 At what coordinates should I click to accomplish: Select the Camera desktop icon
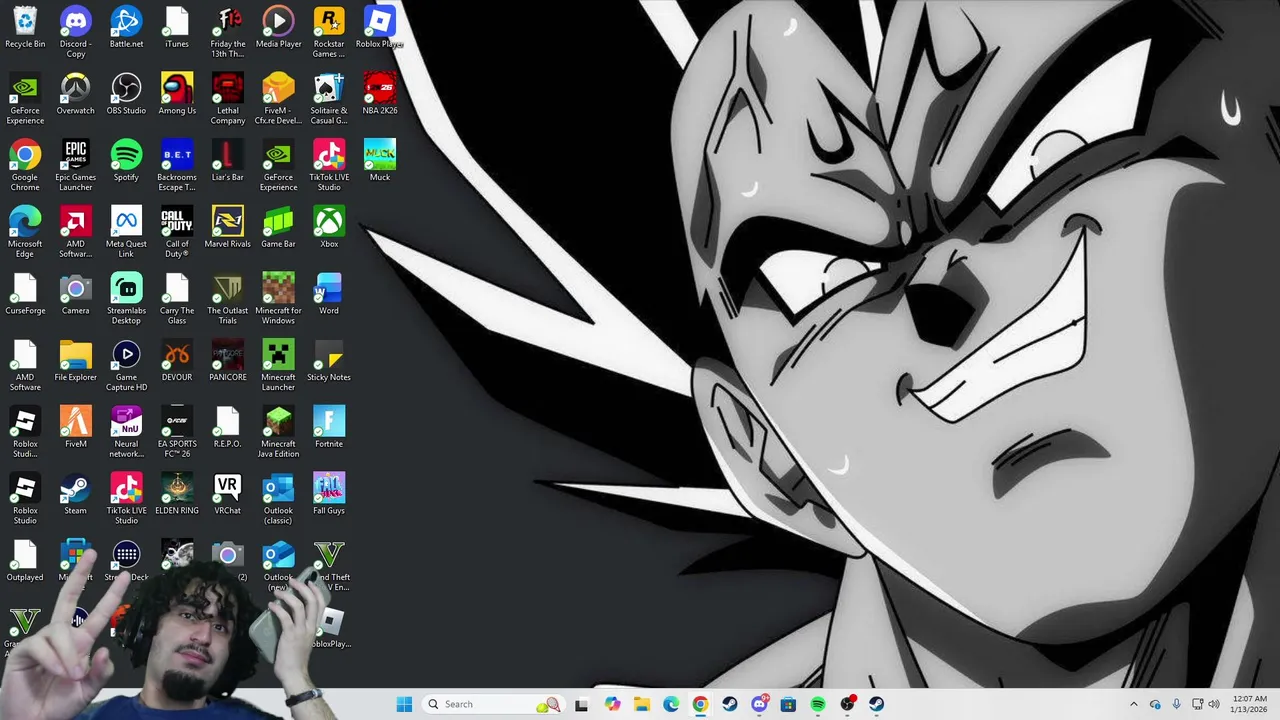(x=76, y=294)
